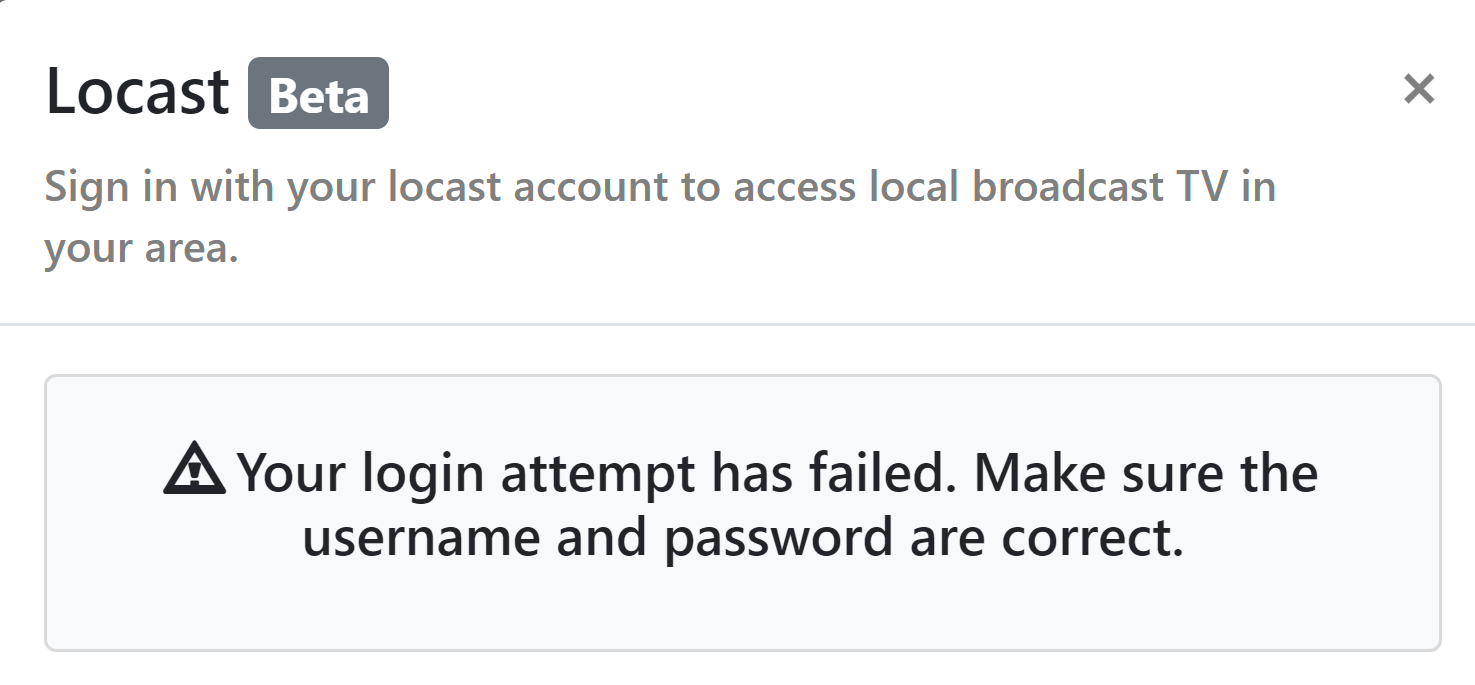This screenshot has width=1475, height=685.
Task: Close the Locast sign-in dialog
Action: pos(1419,90)
